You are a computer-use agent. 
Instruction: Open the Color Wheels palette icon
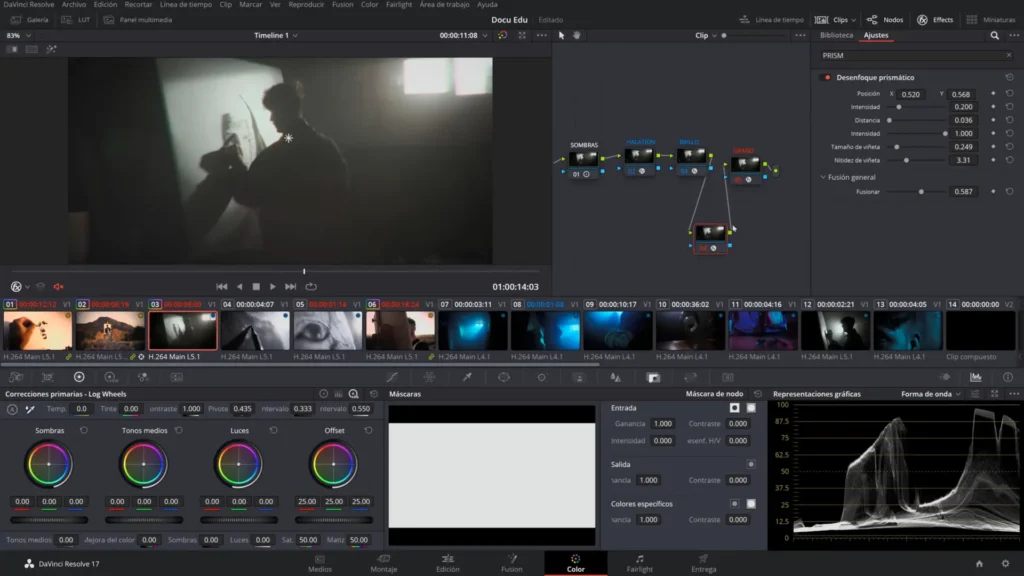[79, 377]
